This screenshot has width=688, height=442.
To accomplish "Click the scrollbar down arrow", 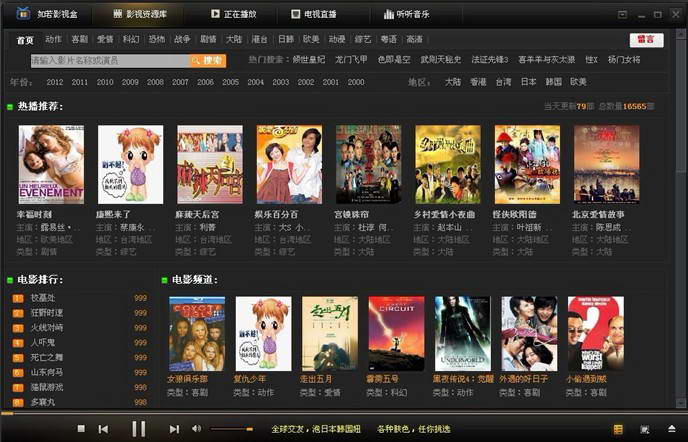I will coord(681,403).
